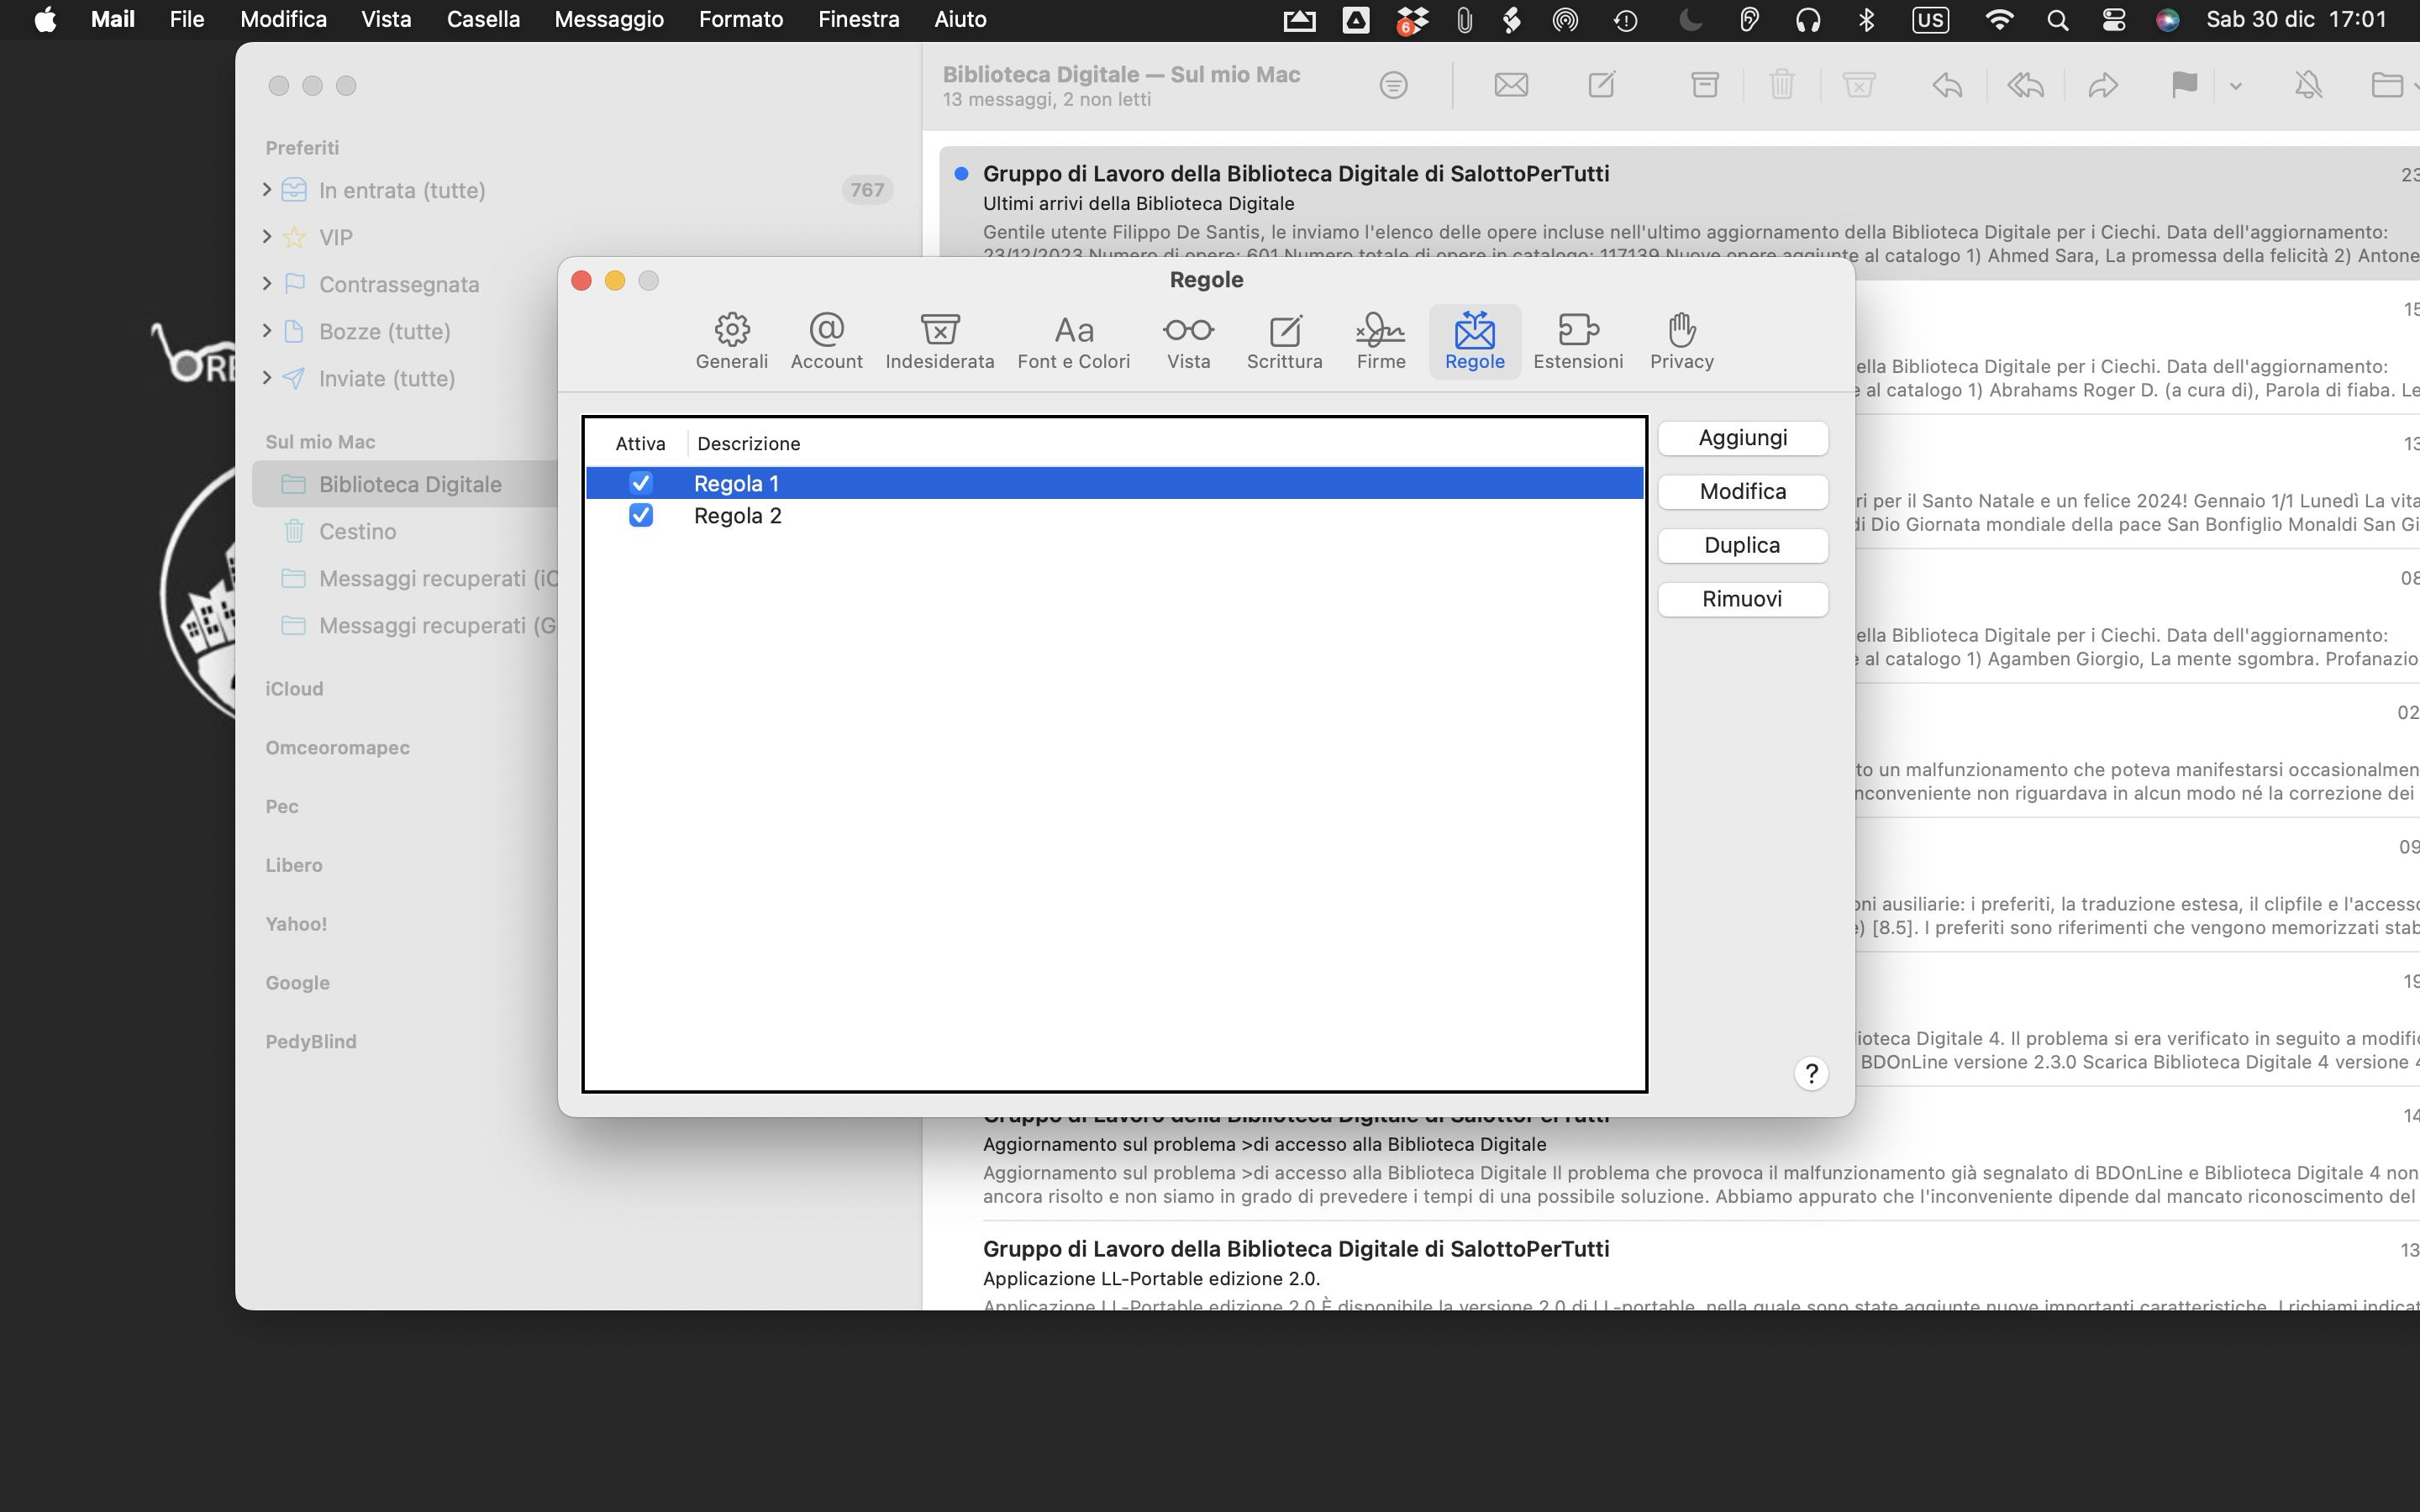
Task: Open the Firme signatures tab
Action: [1380, 342]
